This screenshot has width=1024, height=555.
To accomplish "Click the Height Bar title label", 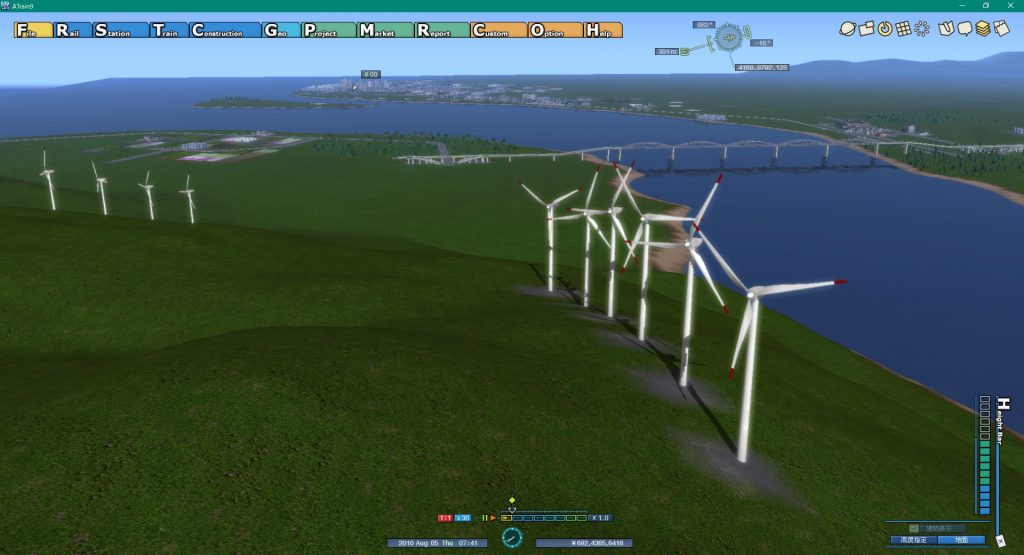I will tap(1003, 421).
